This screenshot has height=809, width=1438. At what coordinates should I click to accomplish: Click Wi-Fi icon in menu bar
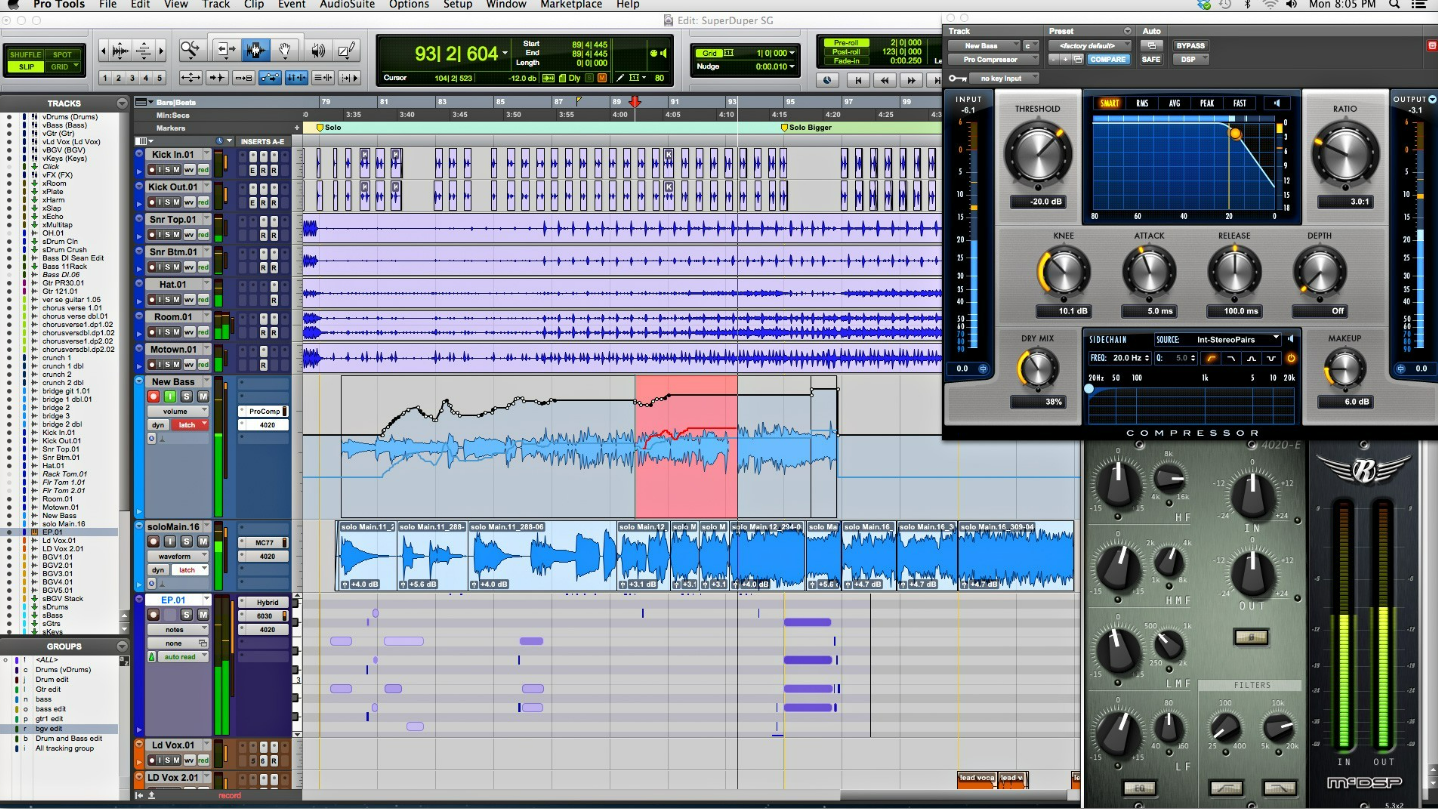pos(1269,5)
